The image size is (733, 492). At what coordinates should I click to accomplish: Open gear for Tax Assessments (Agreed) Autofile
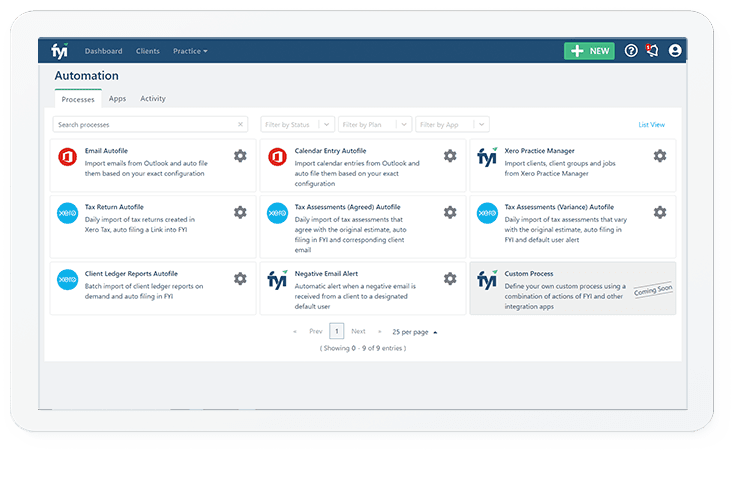pyautogui.click(x=450, y=212)
